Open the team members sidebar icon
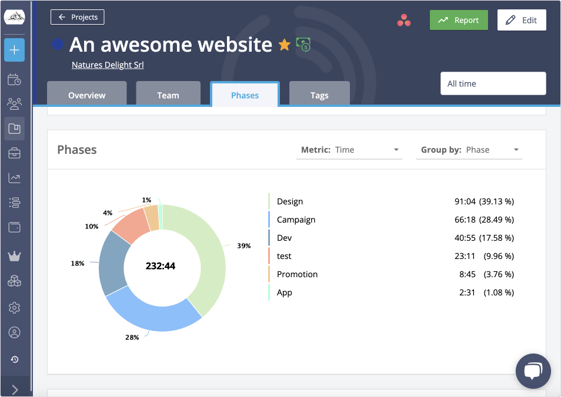561x397 pixels. pyautogui.click(x=14, y=104)
